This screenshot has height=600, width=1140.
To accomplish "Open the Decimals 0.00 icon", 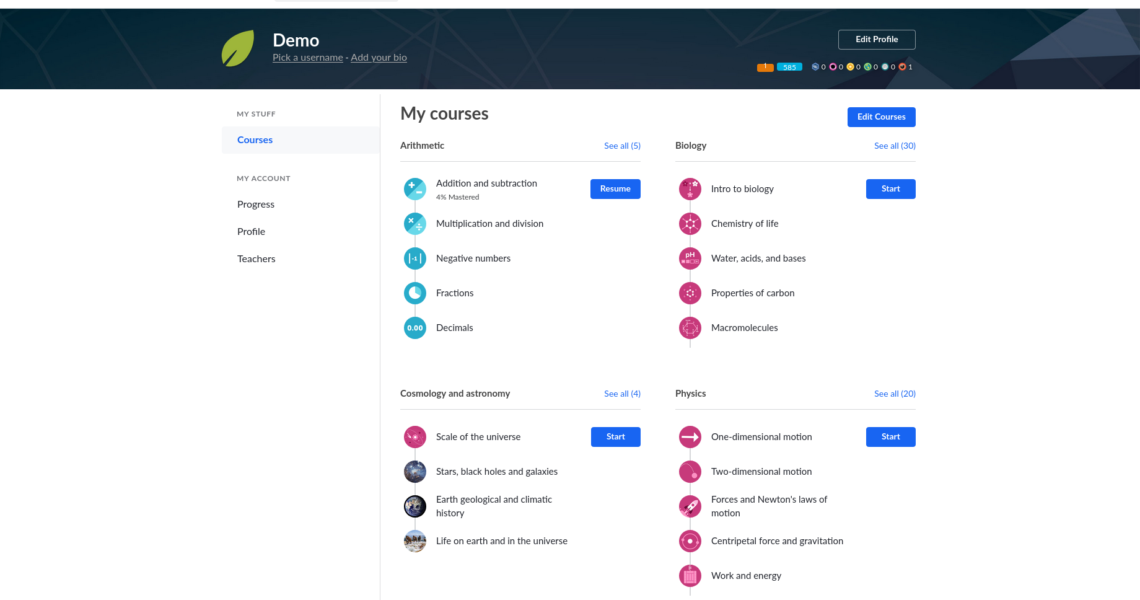I will click(x=415, y=328).
